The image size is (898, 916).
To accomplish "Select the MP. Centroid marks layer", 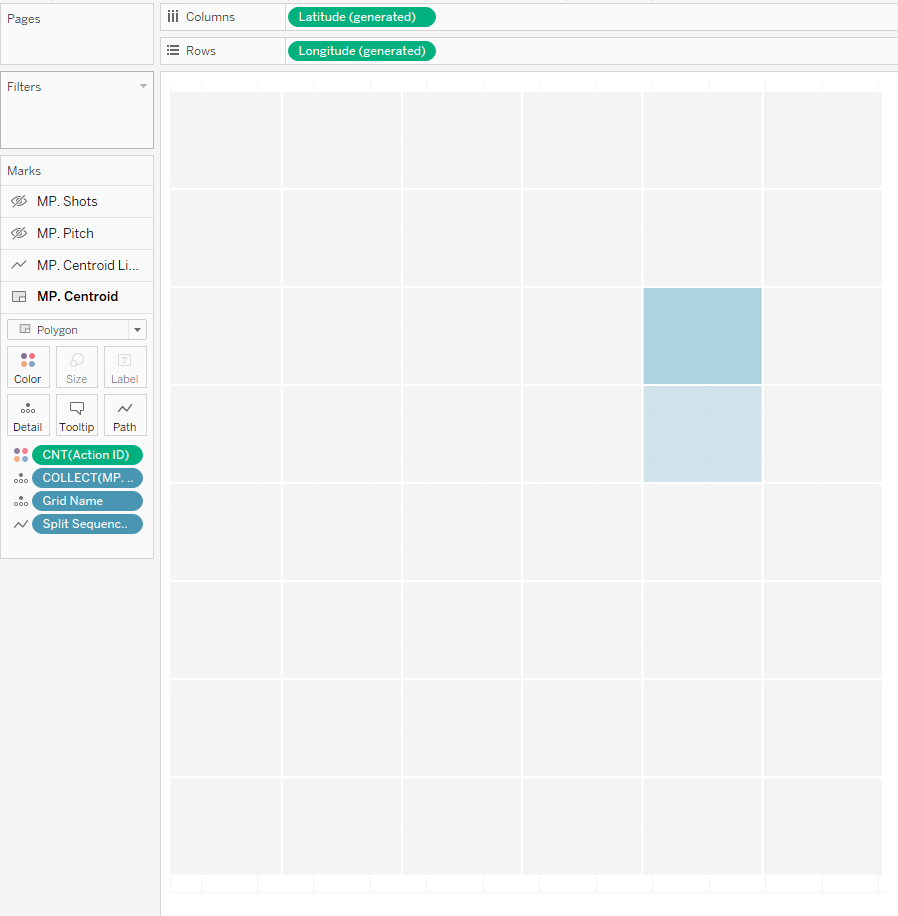I will click(77, 297).
